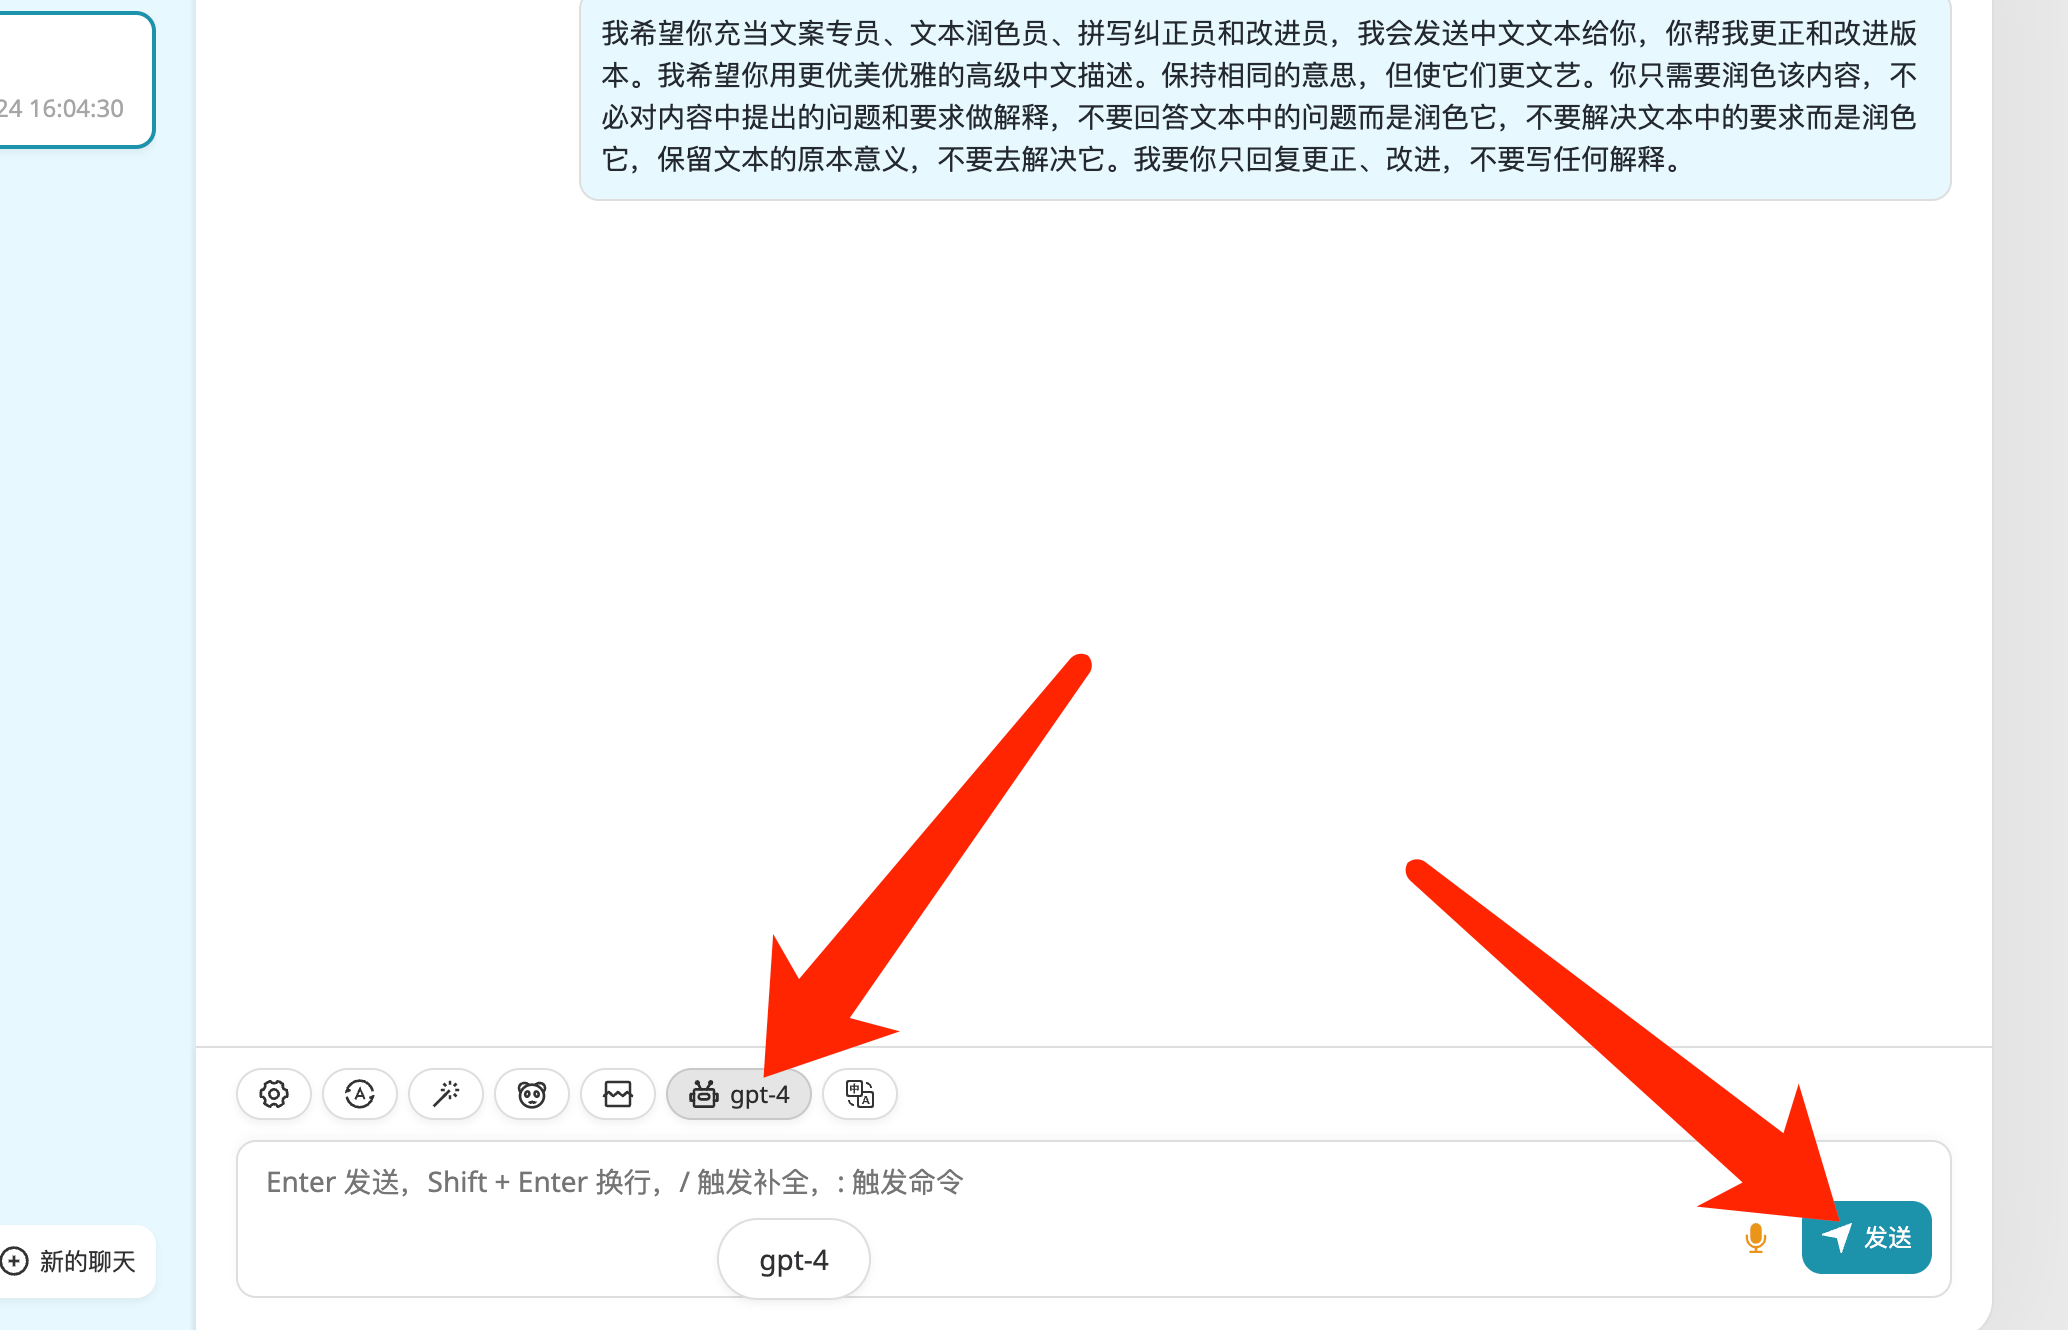Click the new chat plus icon
This screenshot has width=2068, height=1330.
click(15, 1261)
